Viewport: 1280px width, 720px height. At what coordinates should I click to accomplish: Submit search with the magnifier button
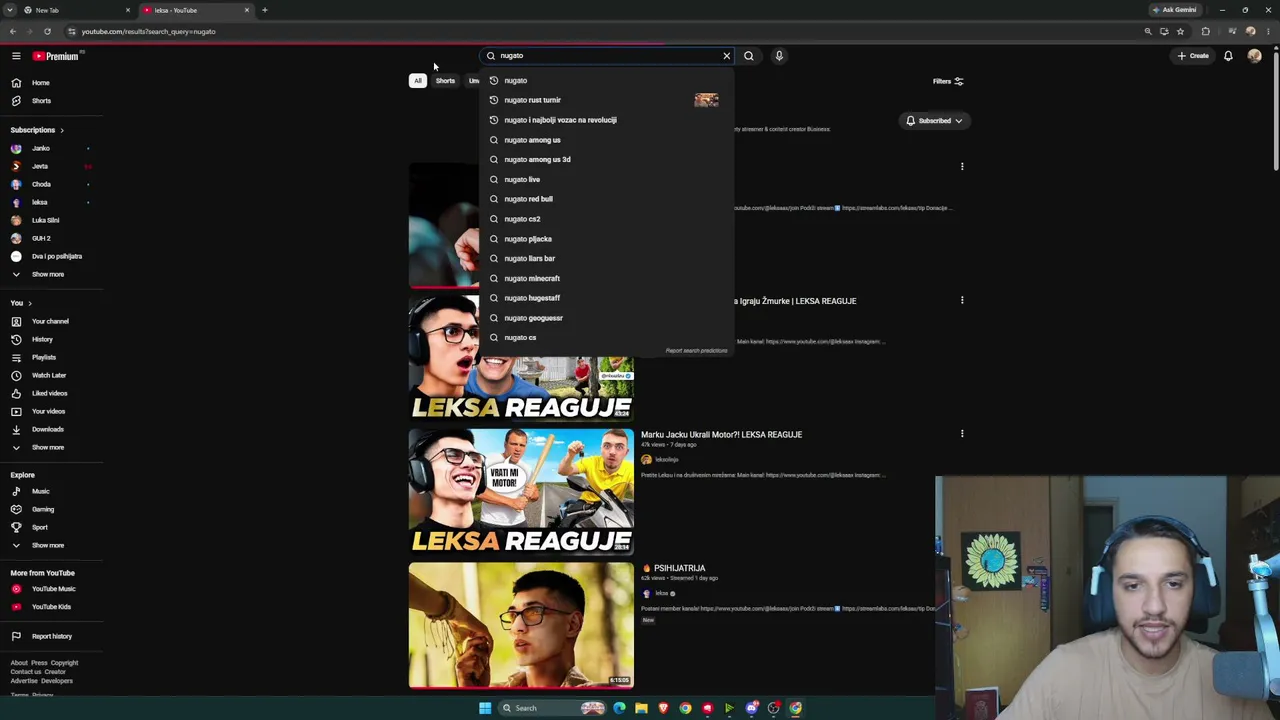tap(749, 56)
